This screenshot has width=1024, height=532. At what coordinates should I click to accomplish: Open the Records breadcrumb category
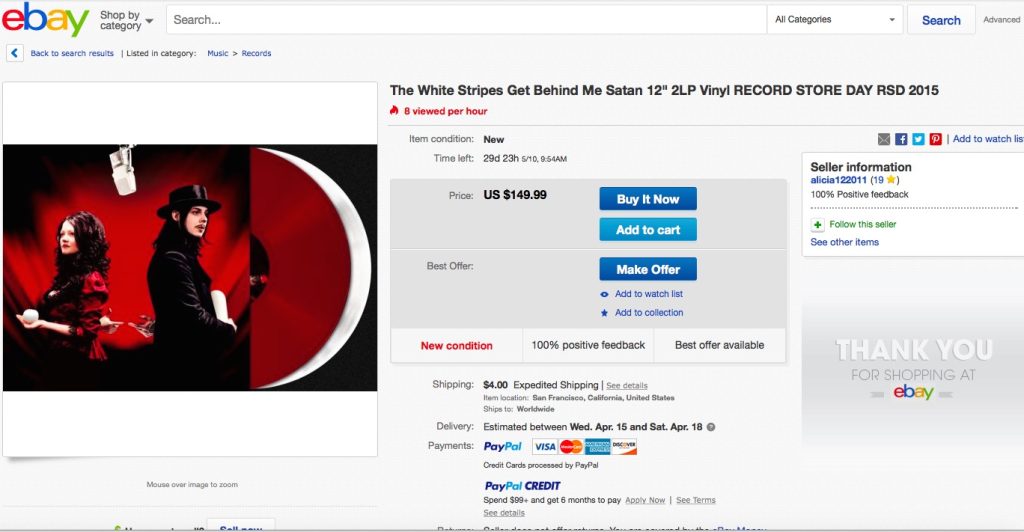(x=256, y=53)
